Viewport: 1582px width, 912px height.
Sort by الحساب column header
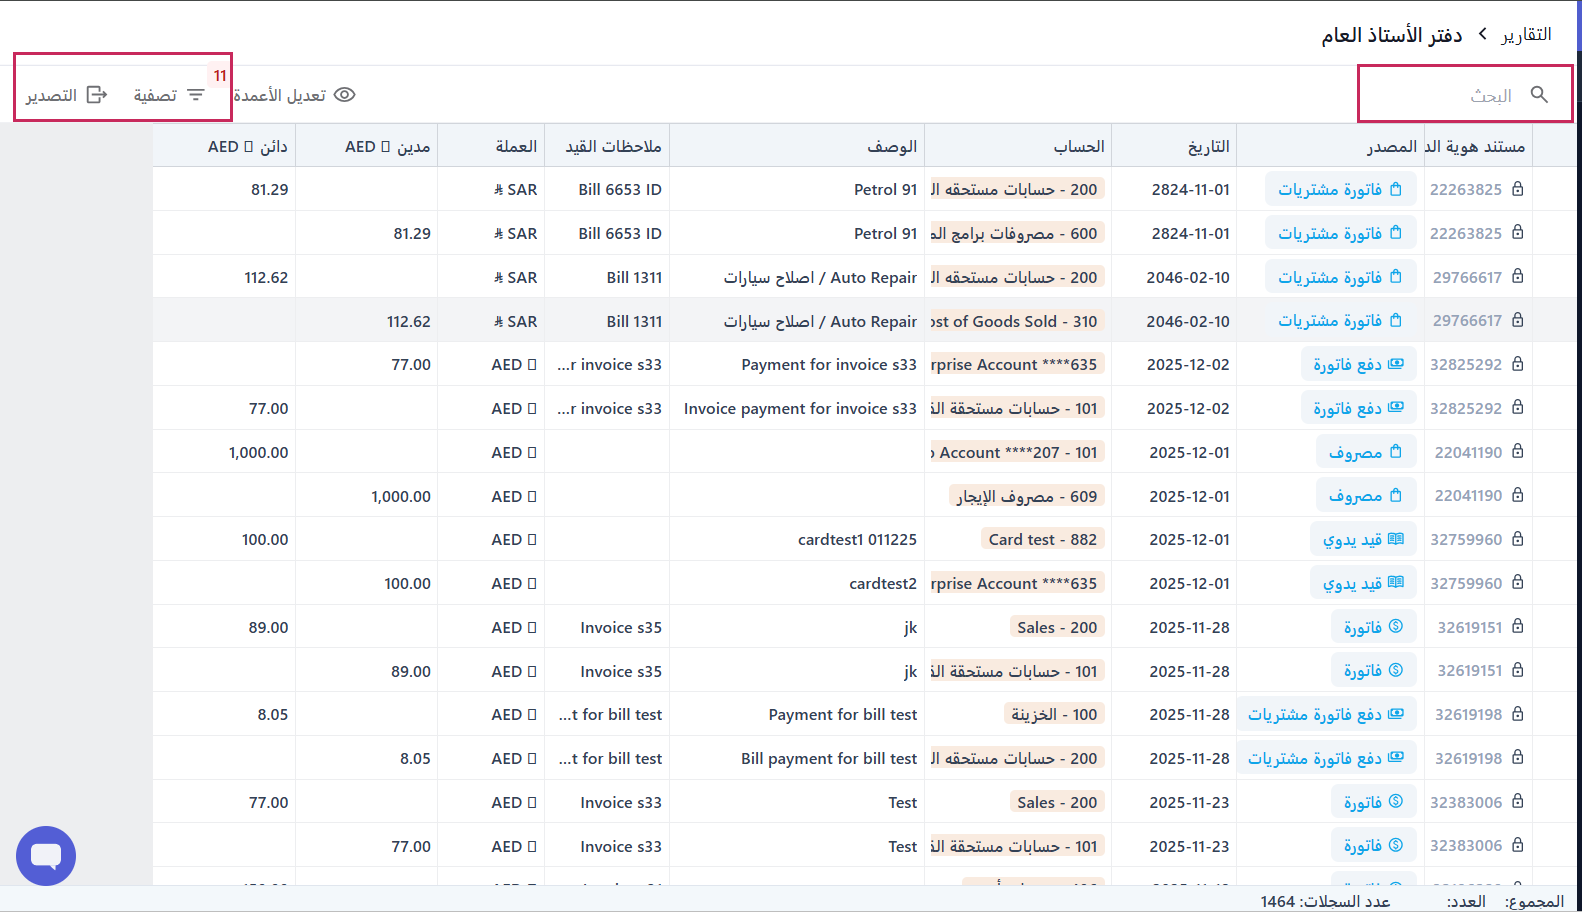(1078, 146)
